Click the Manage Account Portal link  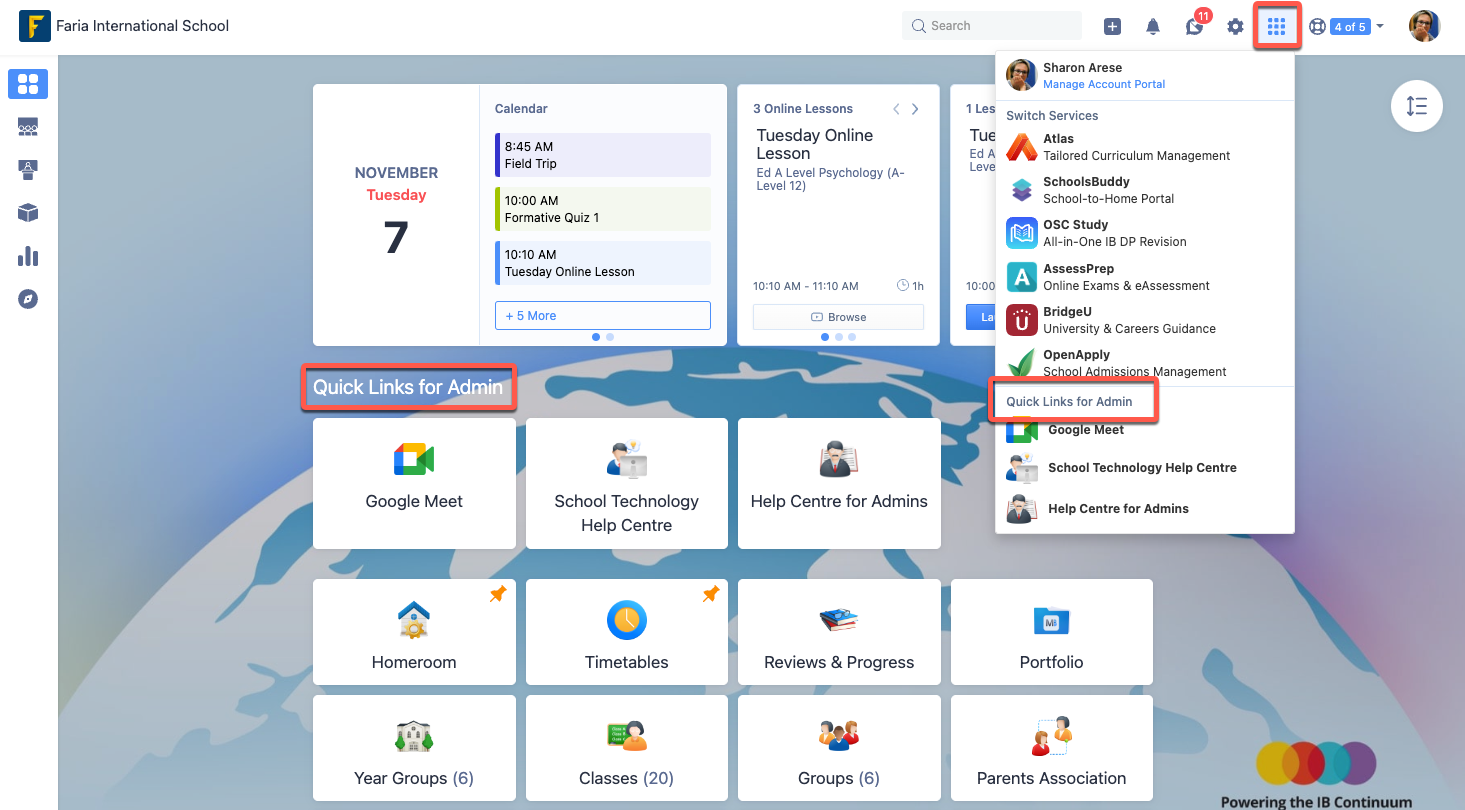coord(1104,84)
